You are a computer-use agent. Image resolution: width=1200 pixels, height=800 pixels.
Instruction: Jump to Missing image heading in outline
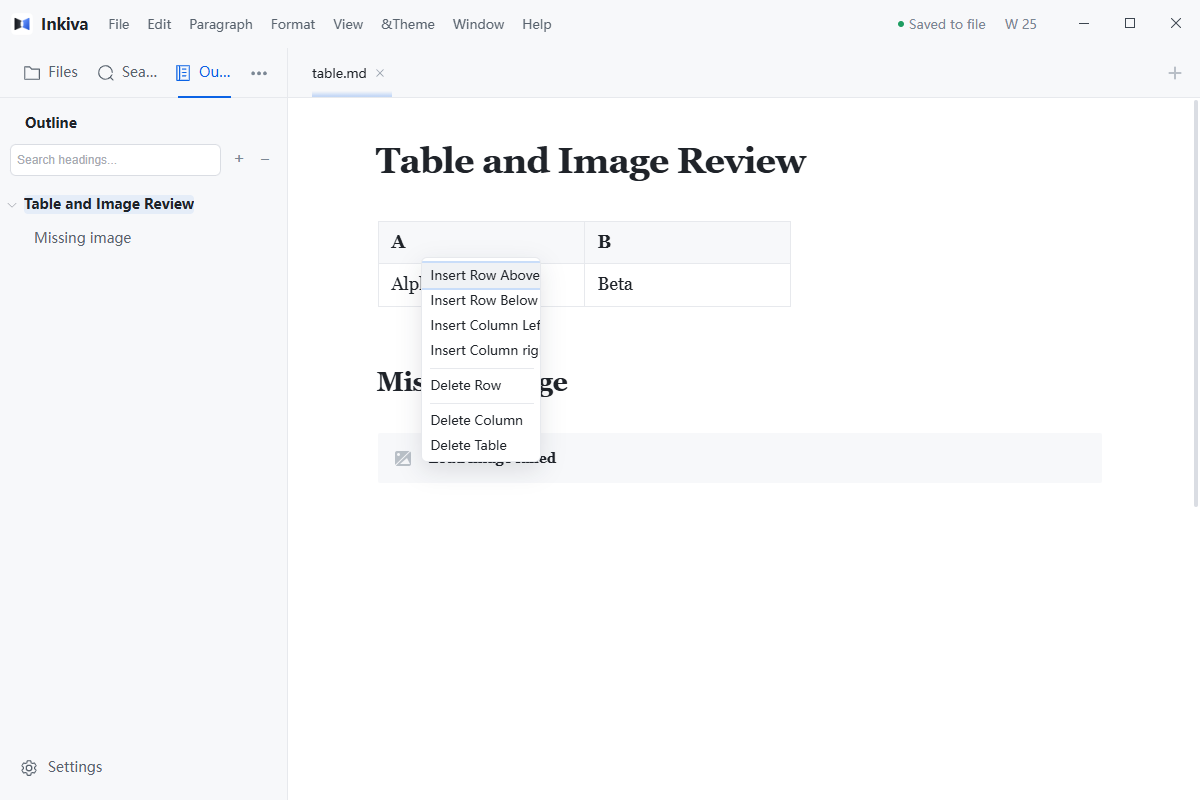(x=83, y=238)
